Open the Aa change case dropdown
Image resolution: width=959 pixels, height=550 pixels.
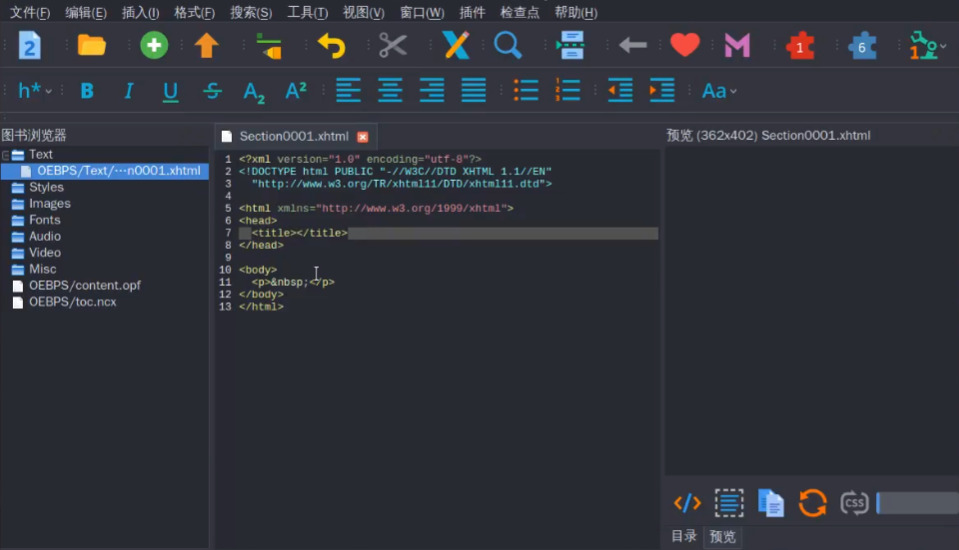point(718,91)
